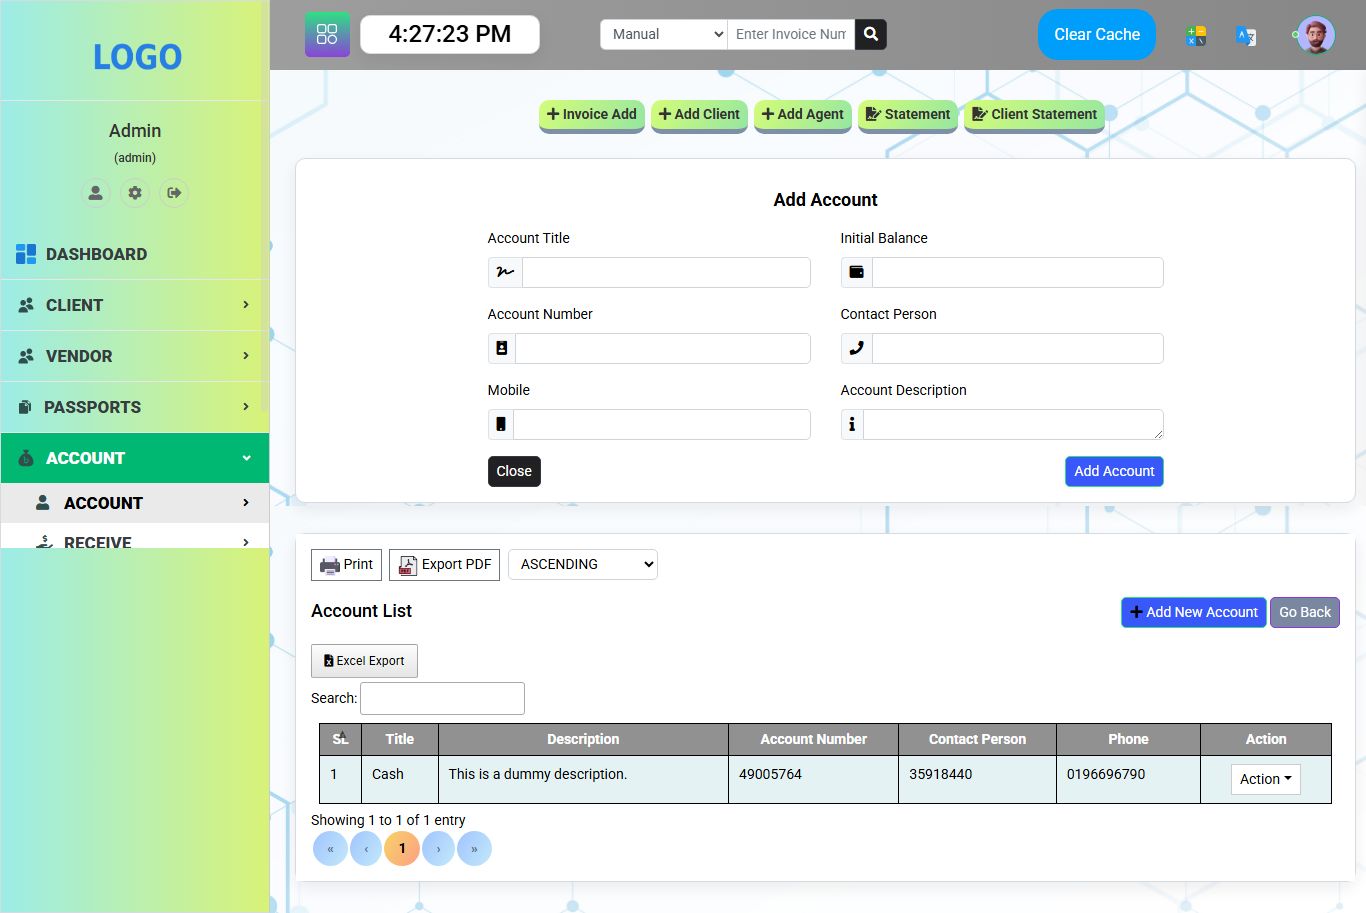Screen dimensions: 1366x913
Task: Click the profile icon under Admin
Action: point(95,193)
